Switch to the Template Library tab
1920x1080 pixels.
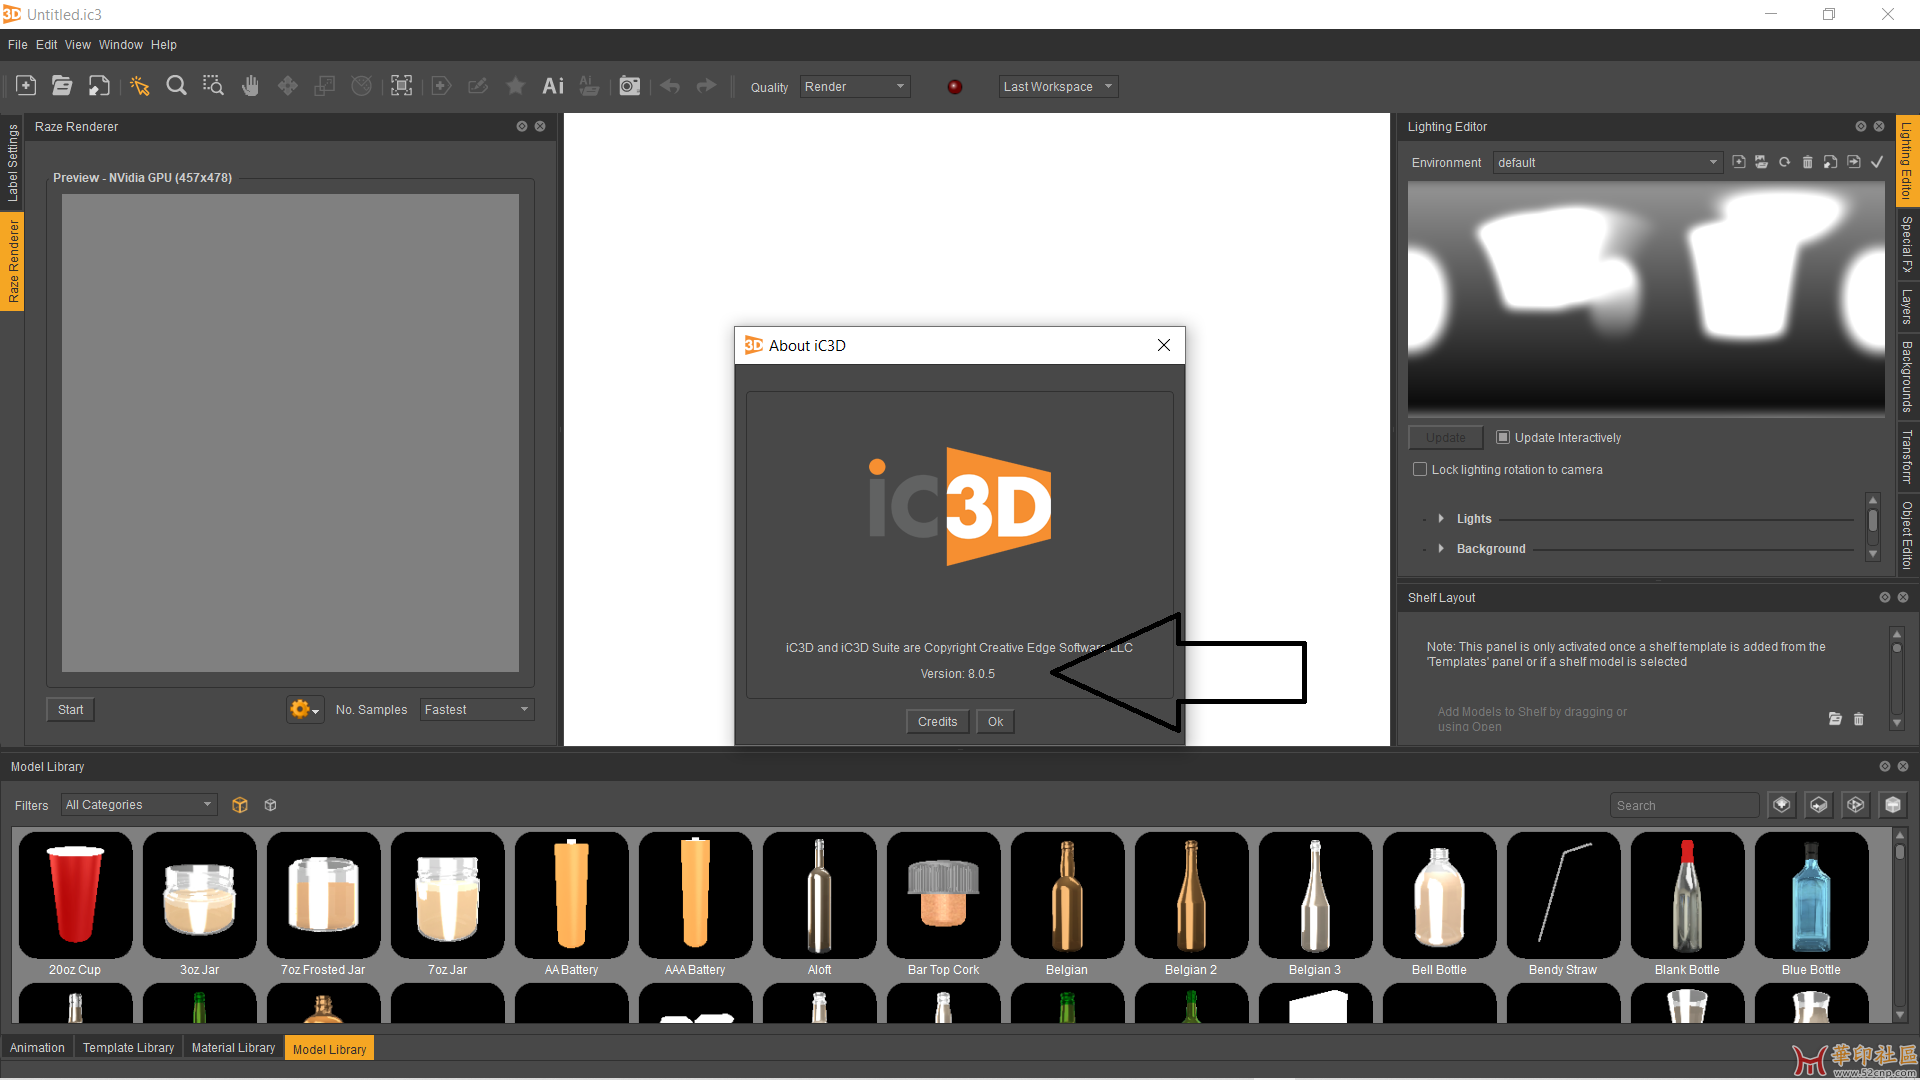coord(128,1048)
